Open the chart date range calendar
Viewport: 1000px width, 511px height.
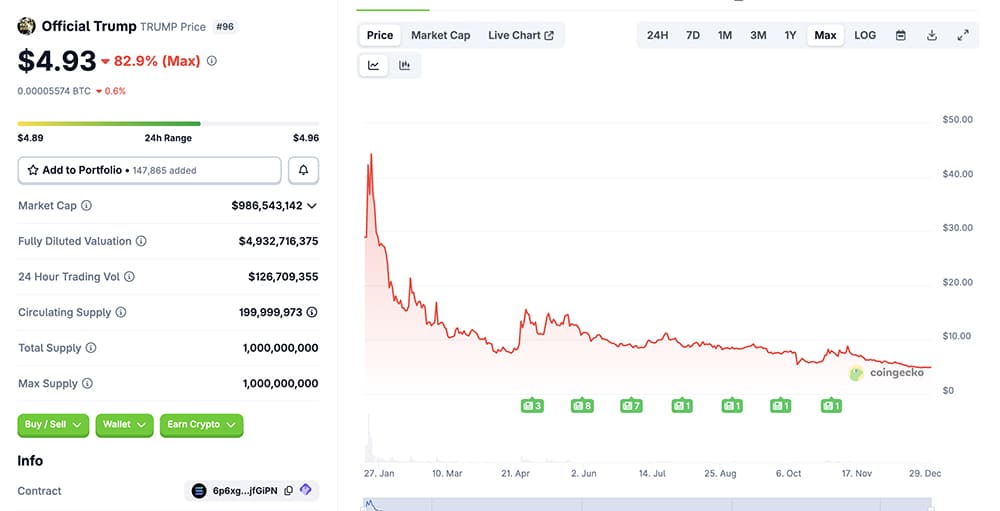[901, 35]
